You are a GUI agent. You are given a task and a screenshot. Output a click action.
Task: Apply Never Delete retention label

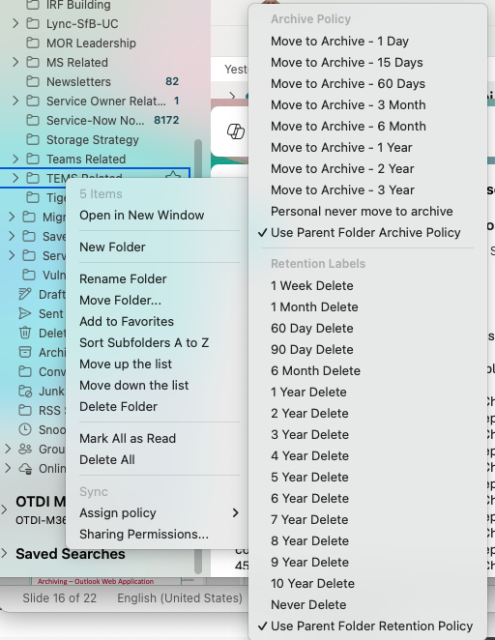tap(308, 604)
